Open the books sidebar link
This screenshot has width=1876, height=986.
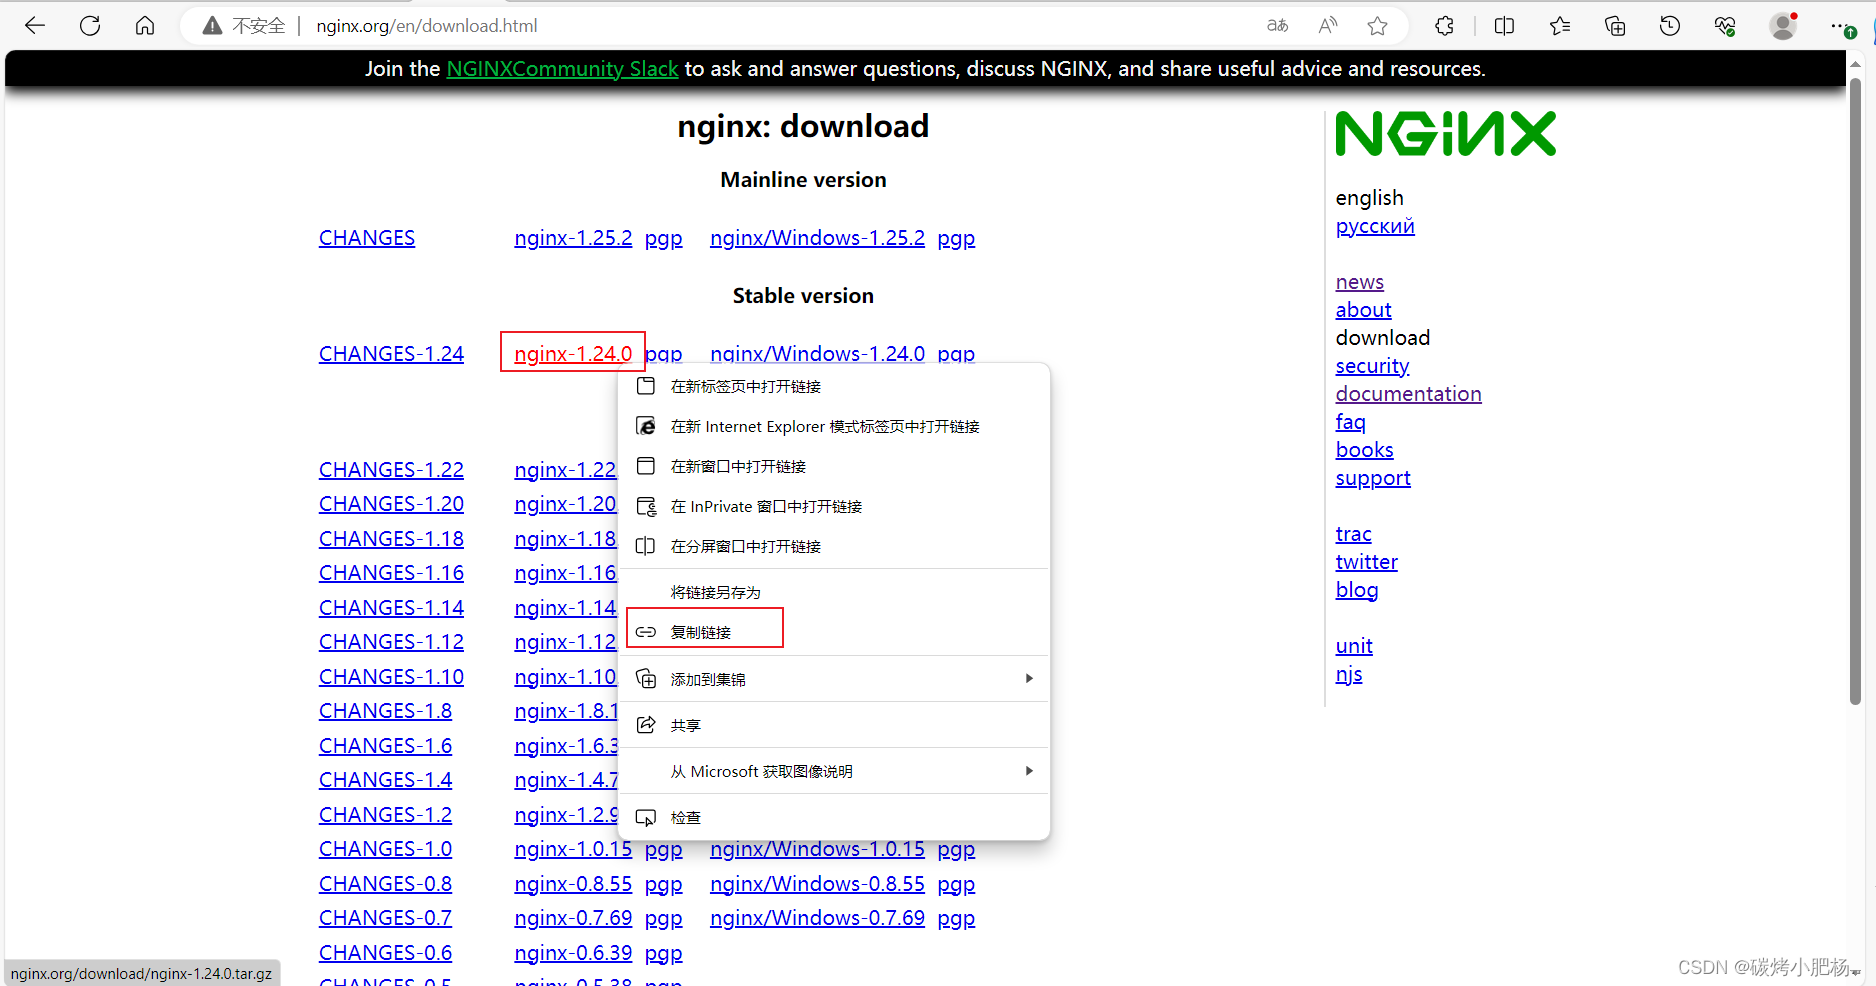click(1364, 450)
